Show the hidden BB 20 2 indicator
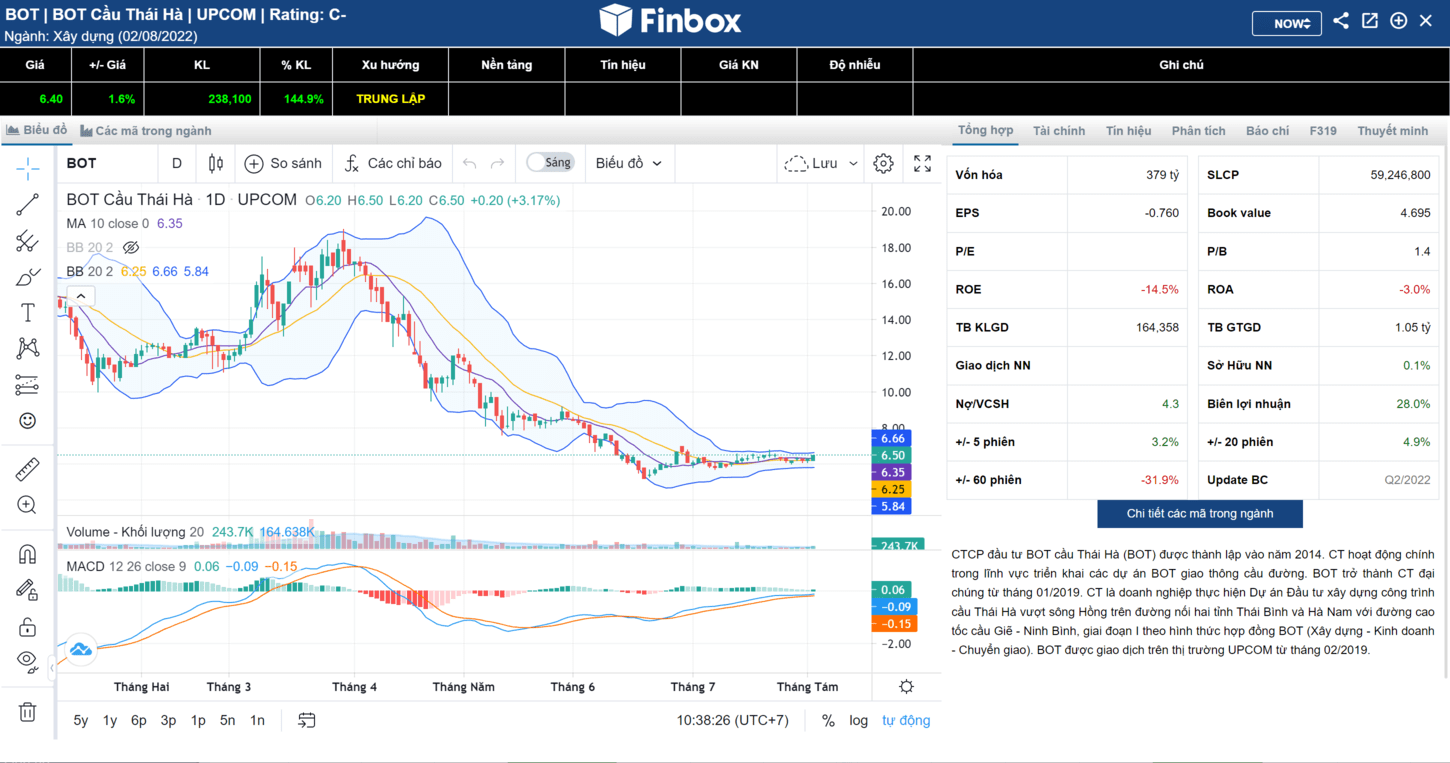1450x763 pixels. [x=130, y=247]
